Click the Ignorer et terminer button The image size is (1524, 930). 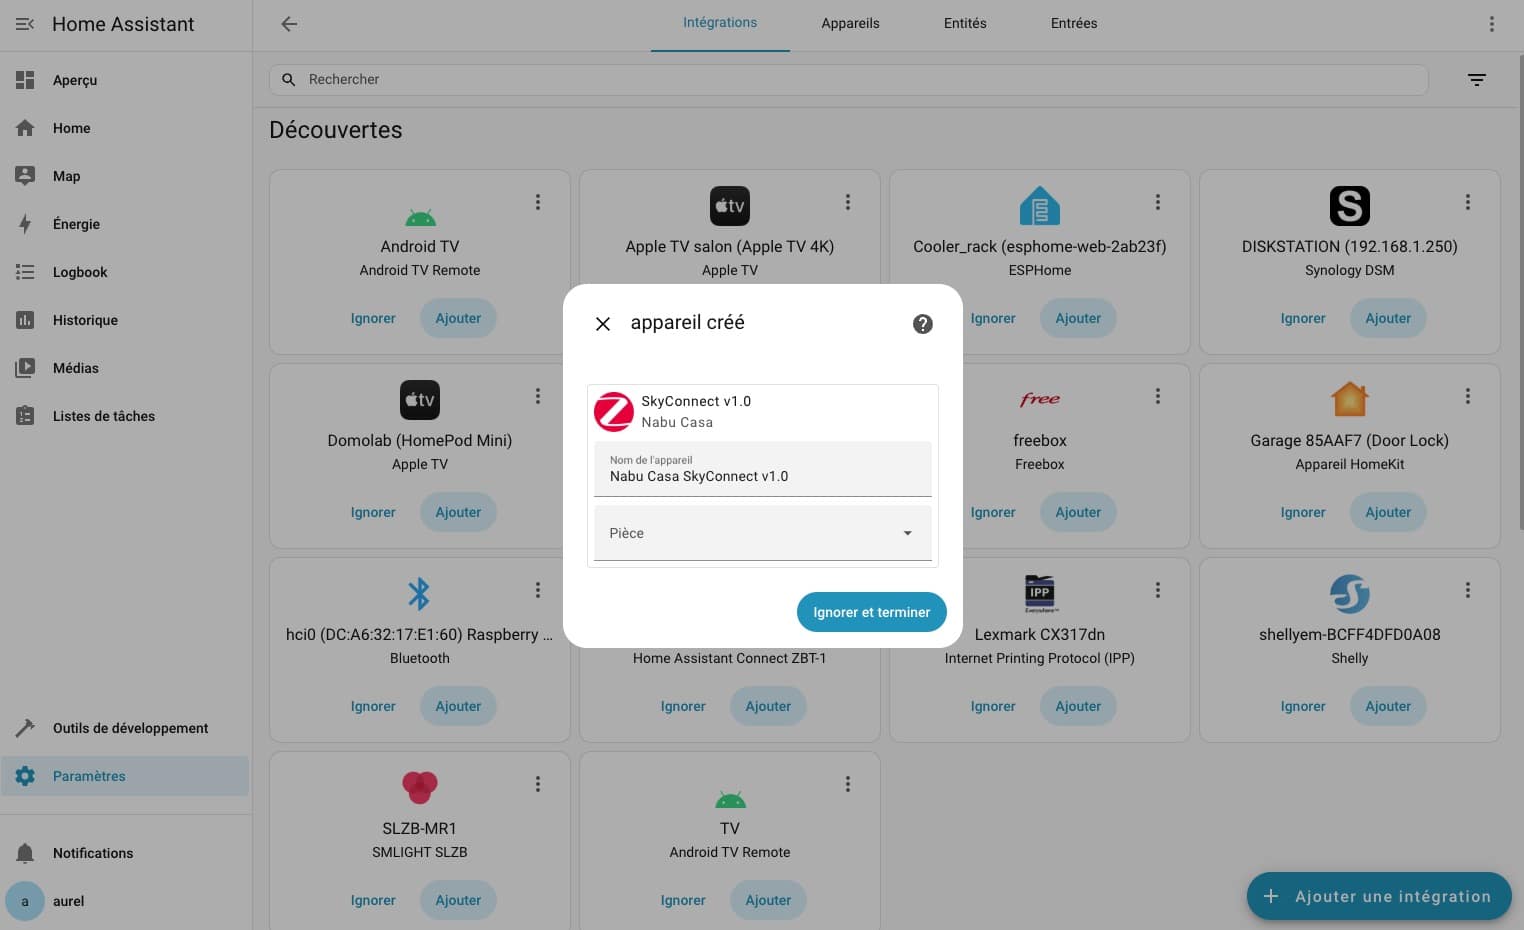(871, 612)
